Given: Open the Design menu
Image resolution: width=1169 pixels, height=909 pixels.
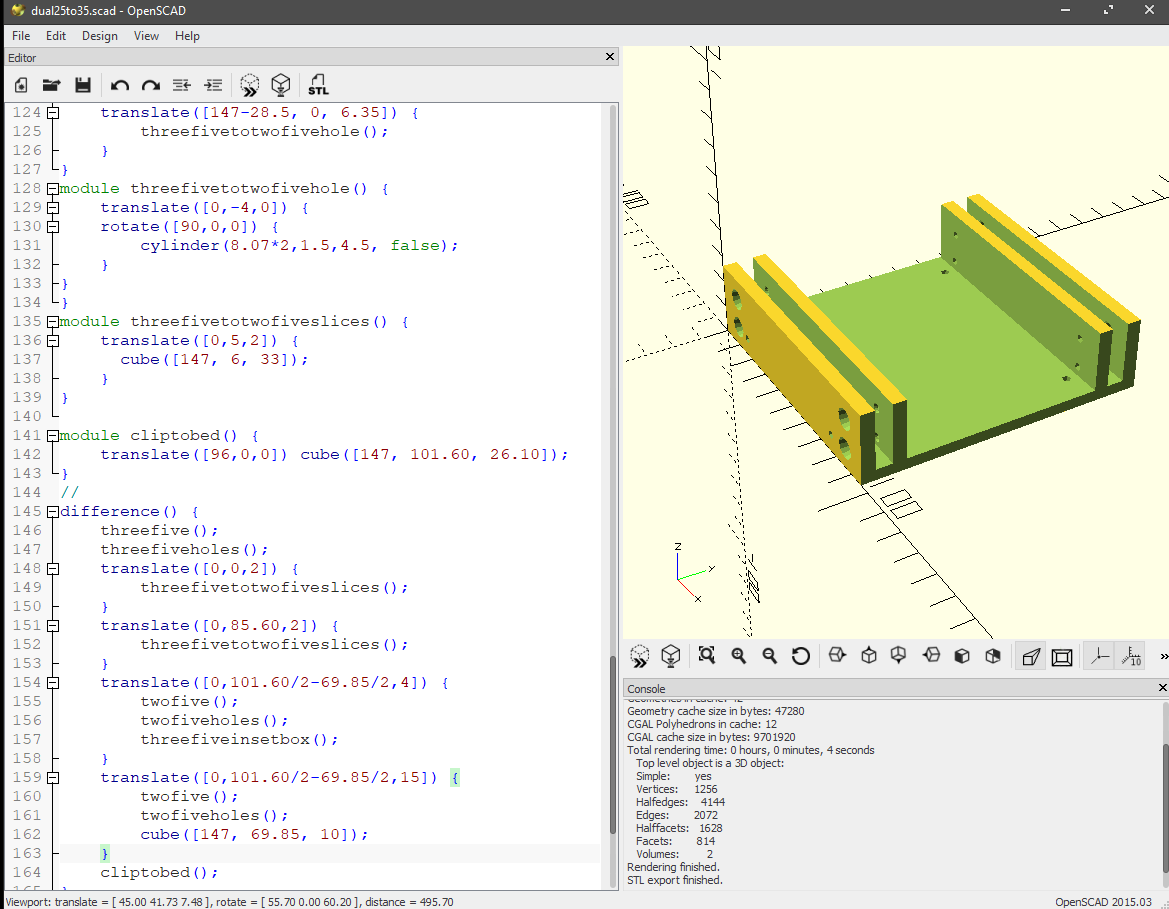Looking at the screenshot, I should click(x=99, y=36).
